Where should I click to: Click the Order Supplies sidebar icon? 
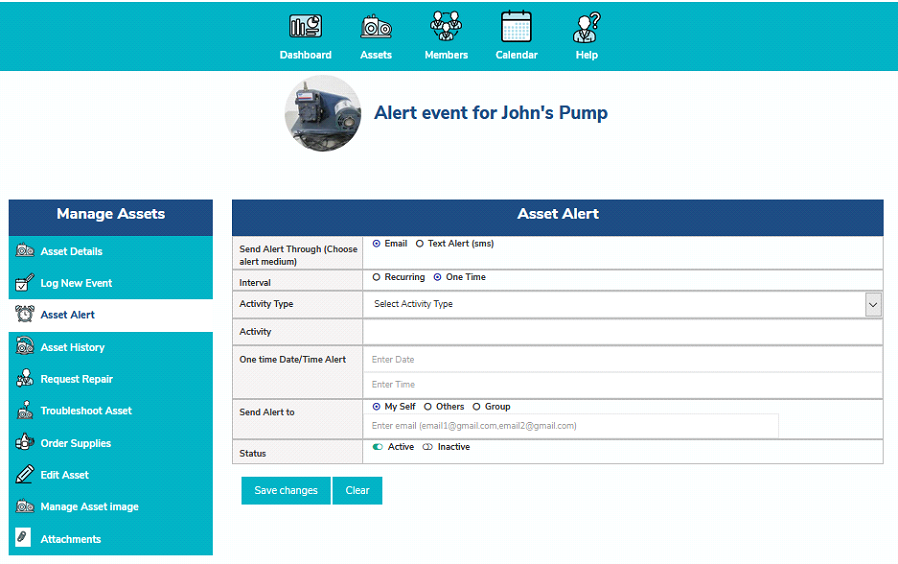[x=25, y=443]
